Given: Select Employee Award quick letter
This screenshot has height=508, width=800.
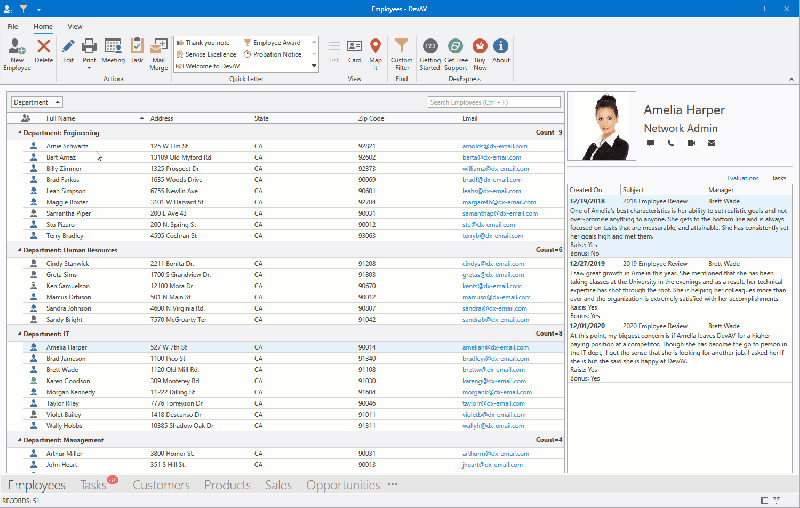Looking at the screenshot, I should click(x=272, y=43).
